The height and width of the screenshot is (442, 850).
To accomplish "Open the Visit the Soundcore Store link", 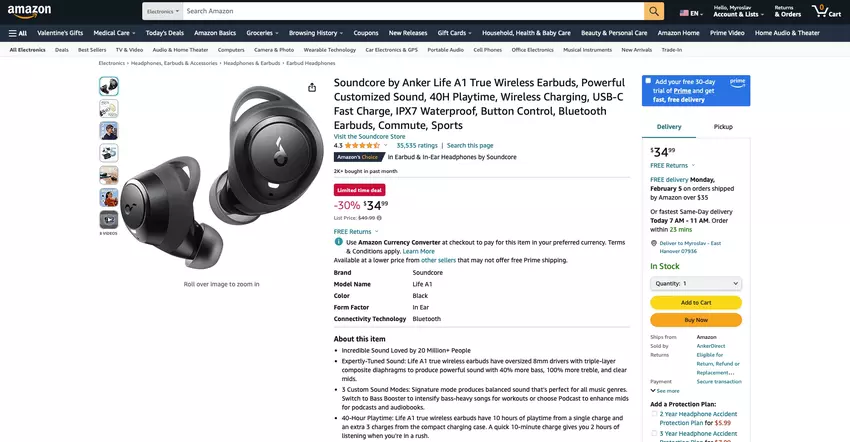I will (369, 136).
